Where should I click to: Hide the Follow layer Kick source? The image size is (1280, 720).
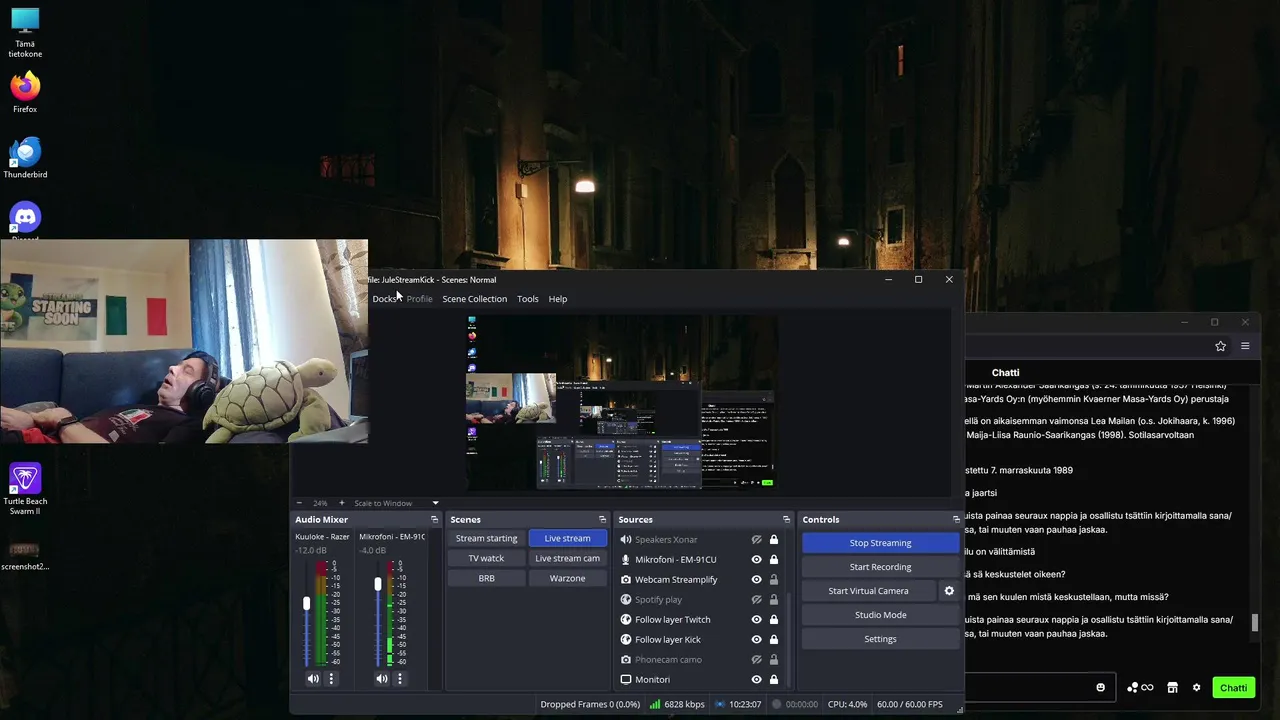point(757,640)
